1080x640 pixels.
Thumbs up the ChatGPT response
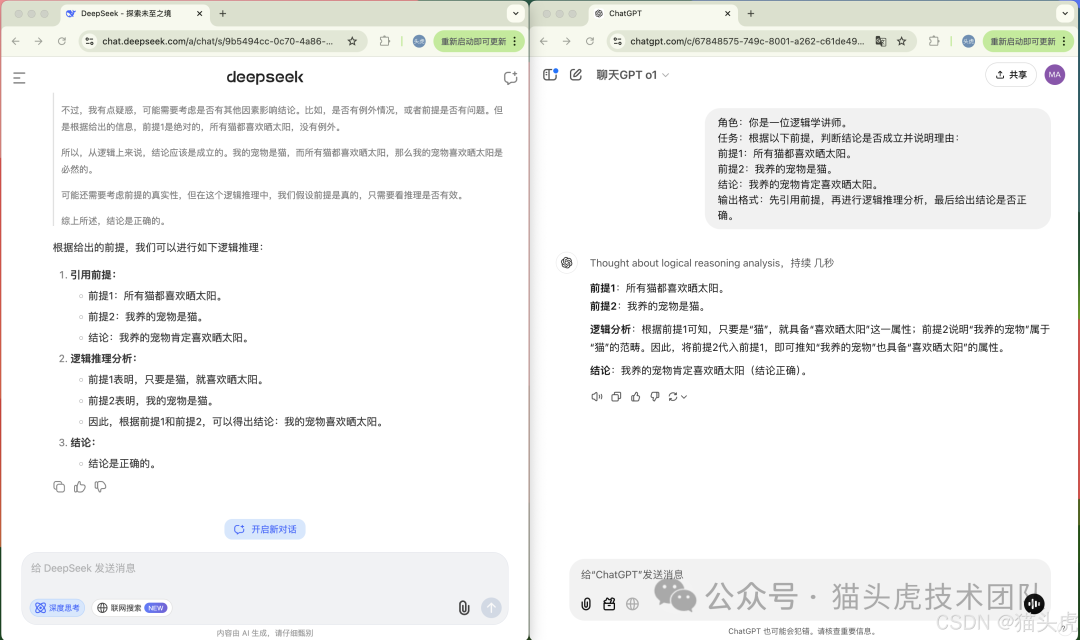click(x=636, y=397)
